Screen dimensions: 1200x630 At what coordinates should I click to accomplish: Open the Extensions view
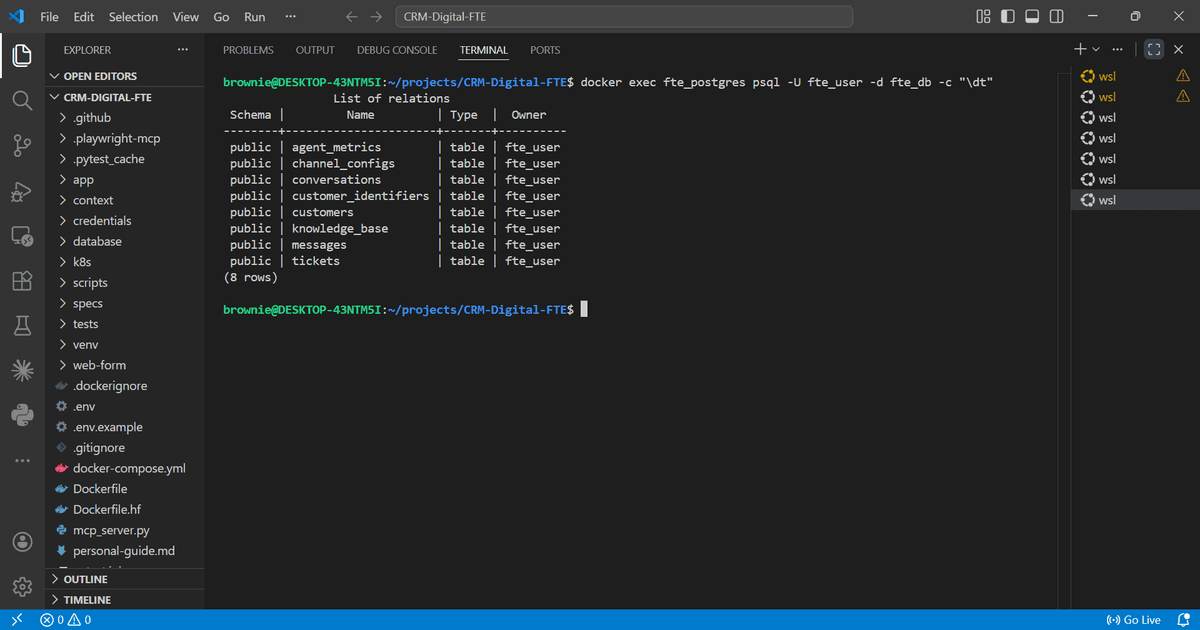[x=22, y=281]
